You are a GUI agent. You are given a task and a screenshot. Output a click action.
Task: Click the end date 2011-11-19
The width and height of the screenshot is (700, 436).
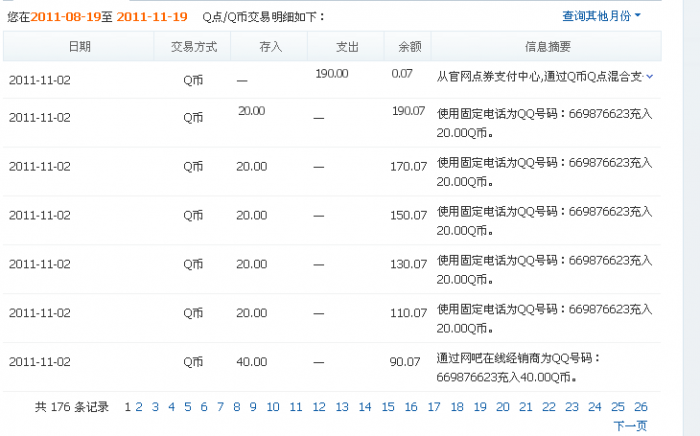(152, 17)
